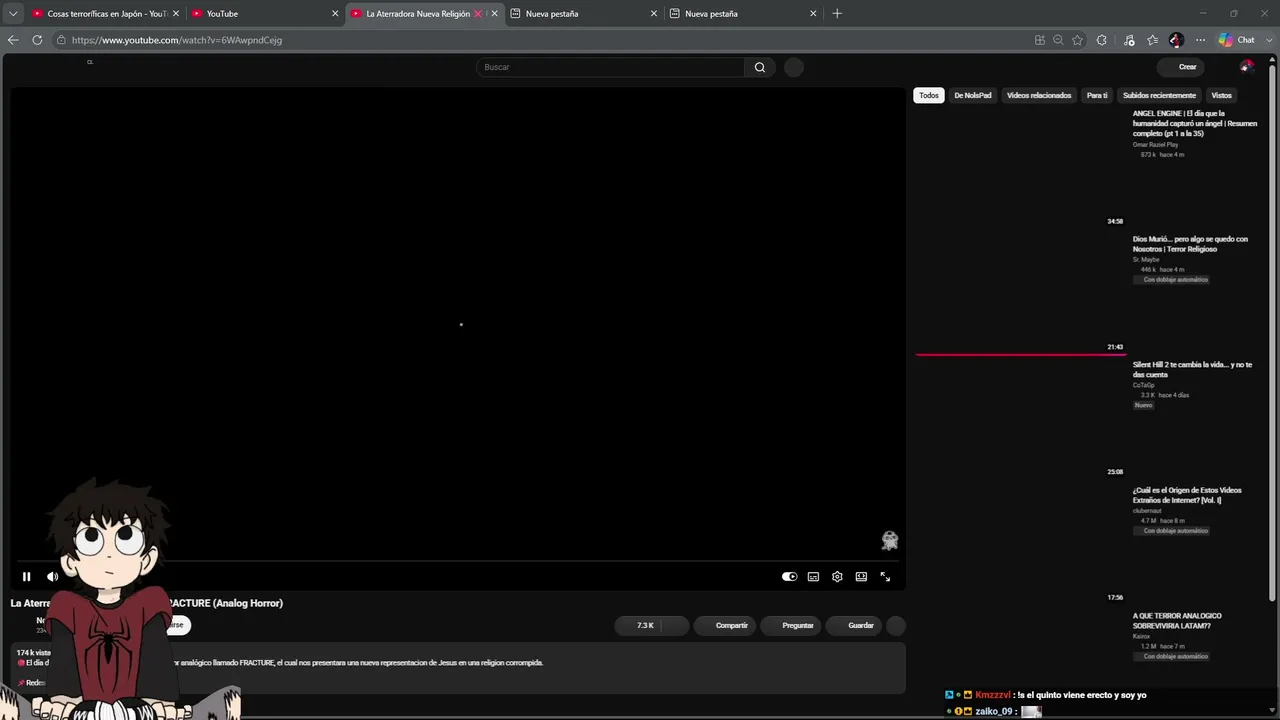Close the "Cosas terroríficas en Japón" tab

coord(176,14)
